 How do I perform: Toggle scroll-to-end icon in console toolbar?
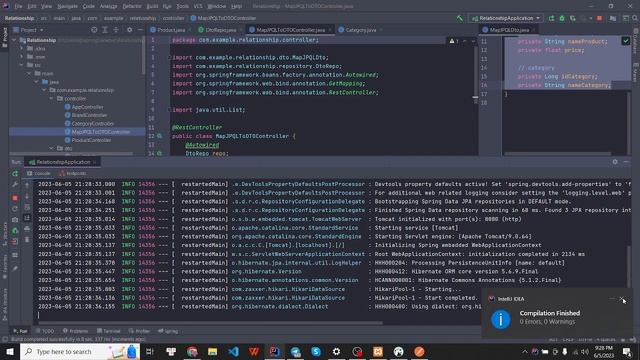(x=27, y=218)
